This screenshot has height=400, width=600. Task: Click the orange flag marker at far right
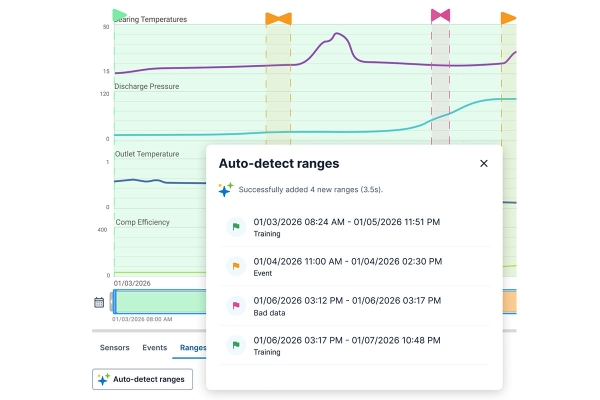click(x=508, y=18)
